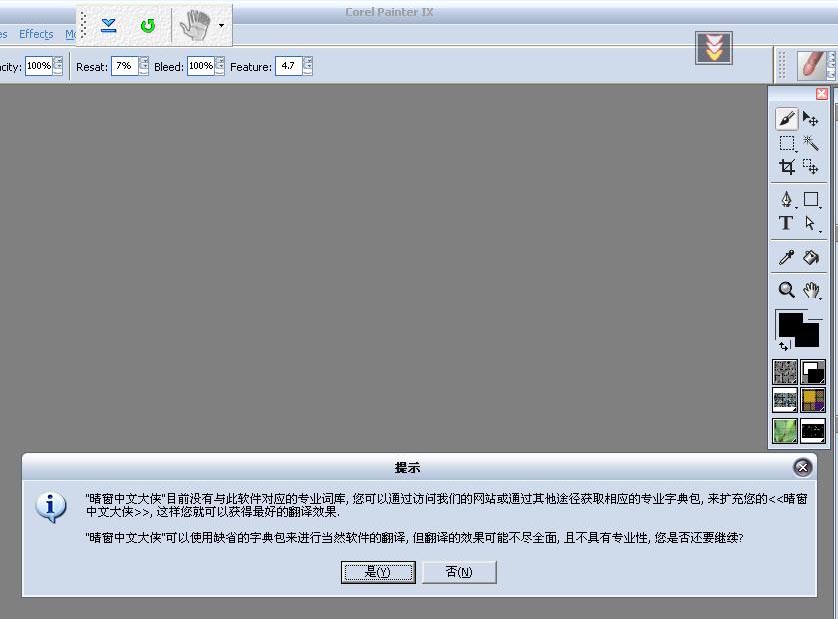Viewport: 838px width, 619px height.
Task: Click the blue download arrow icon
Action: pyautogui.click(x=108, y=25)
